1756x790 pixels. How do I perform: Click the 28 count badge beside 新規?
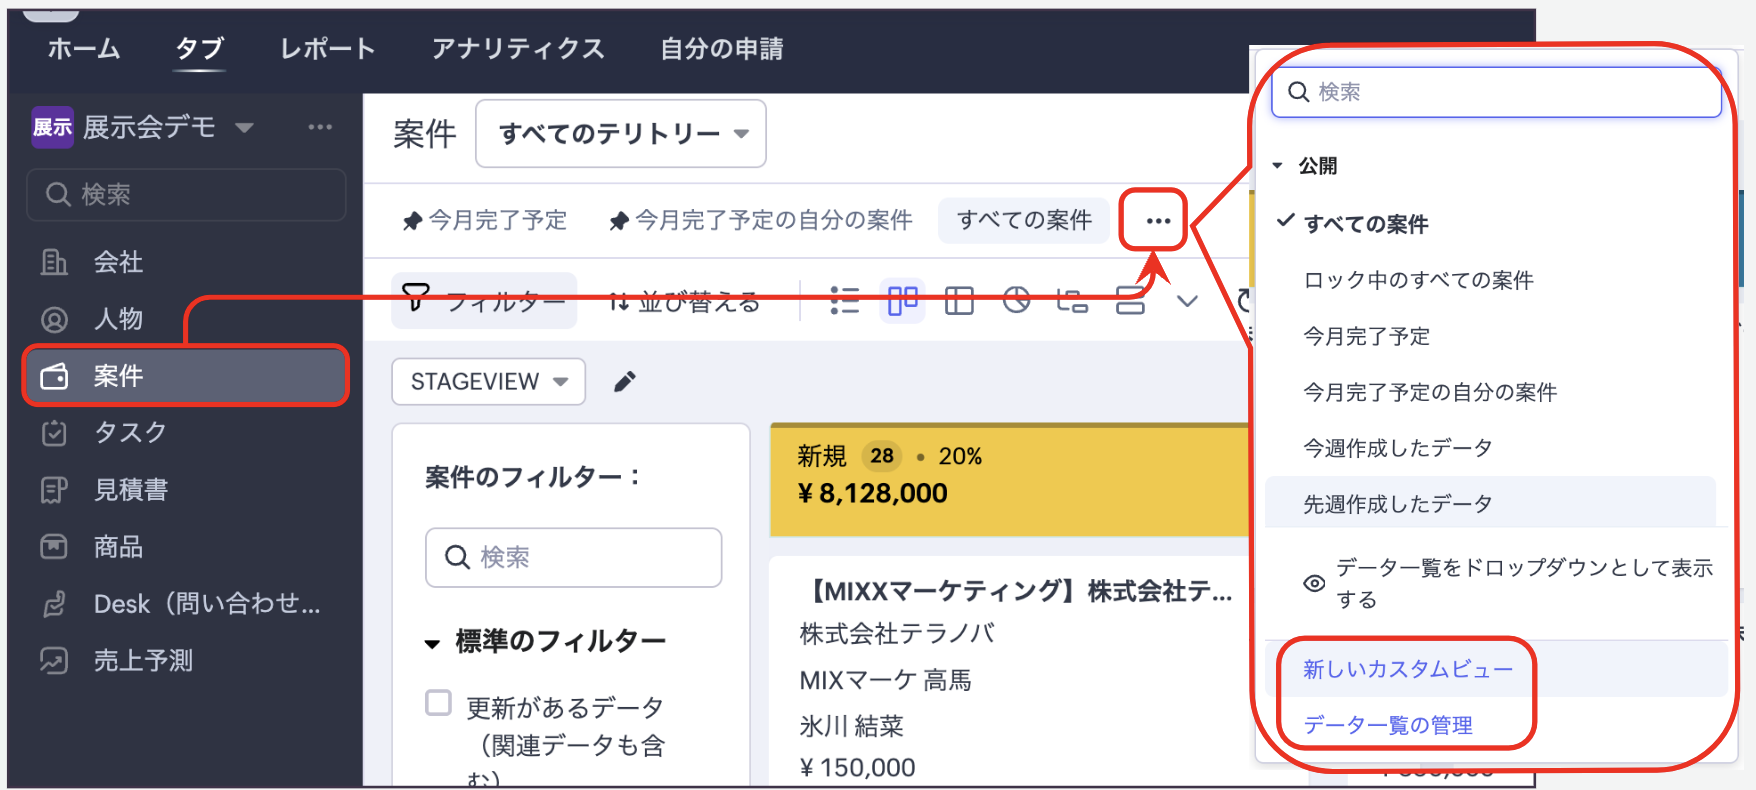click(x=882, y=456)
